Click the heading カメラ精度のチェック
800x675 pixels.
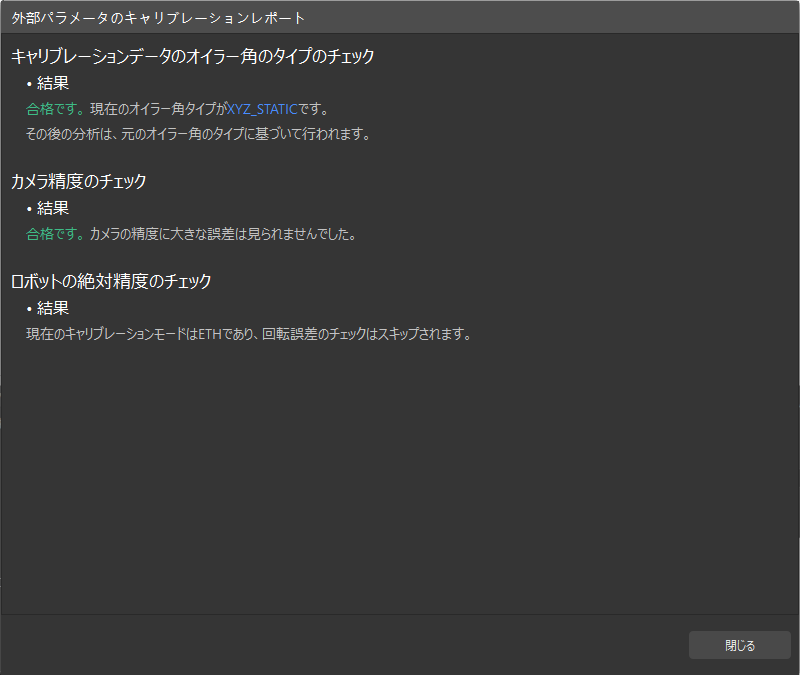(79, 181)
